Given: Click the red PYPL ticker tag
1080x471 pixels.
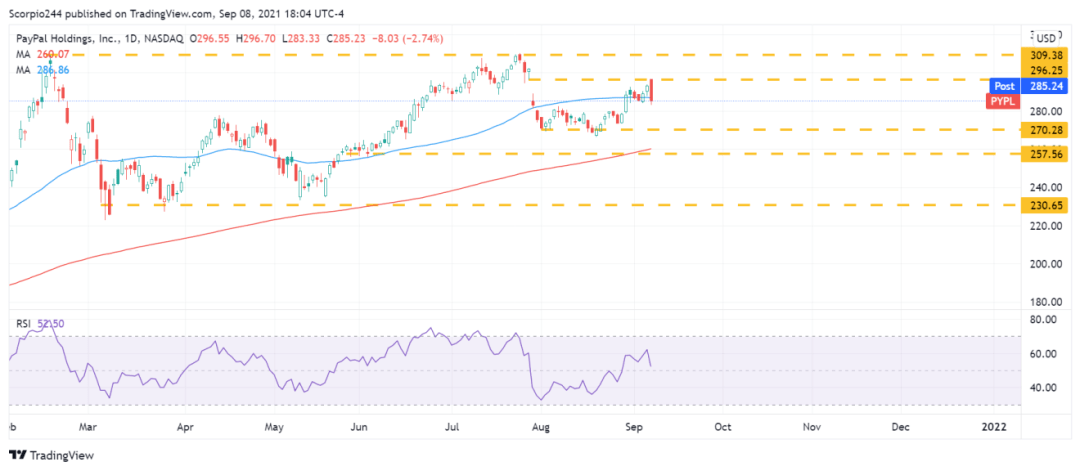Looking at the screenshot, I should 1002,101.
